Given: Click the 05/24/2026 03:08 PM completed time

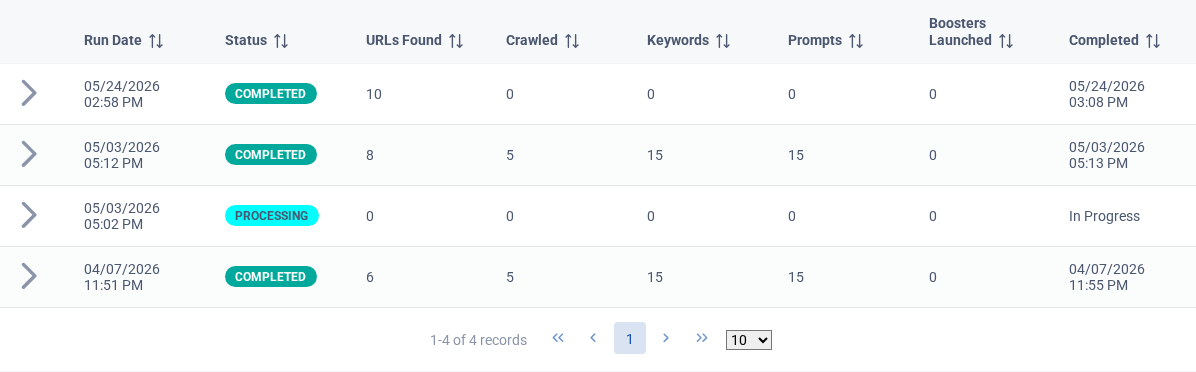Looking at the screenshot, I should [1107, 94].
